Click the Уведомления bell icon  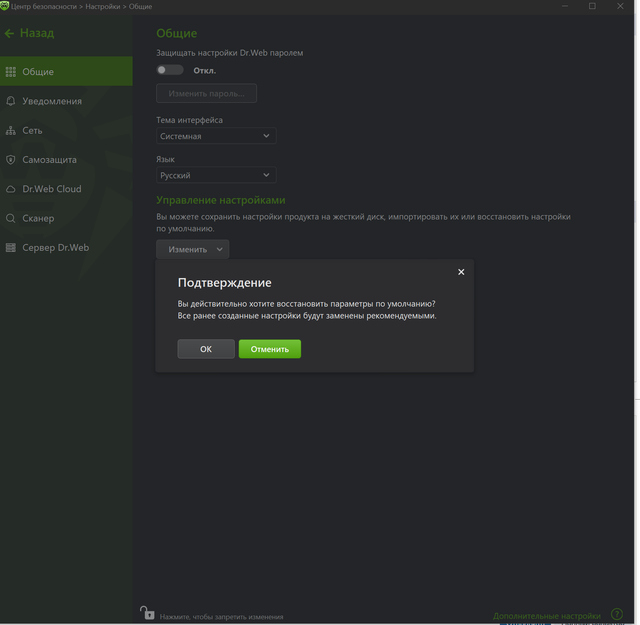(x=11, y=101)
